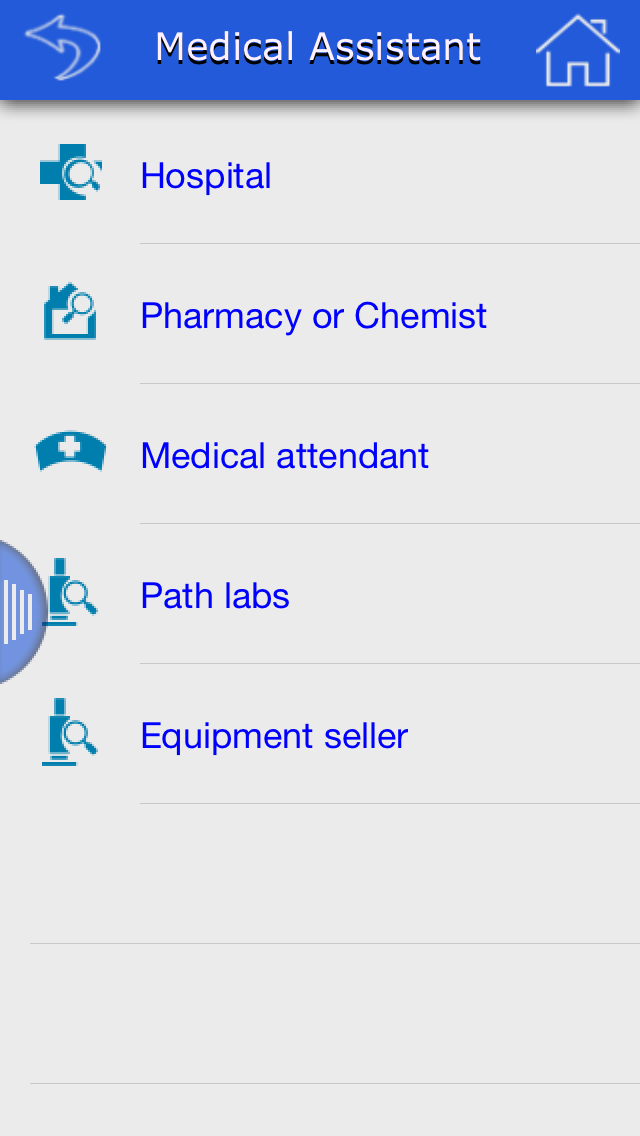Go to home via house icon
The height and width of the screenshot is (1136, 640).
tap(578, 50)
